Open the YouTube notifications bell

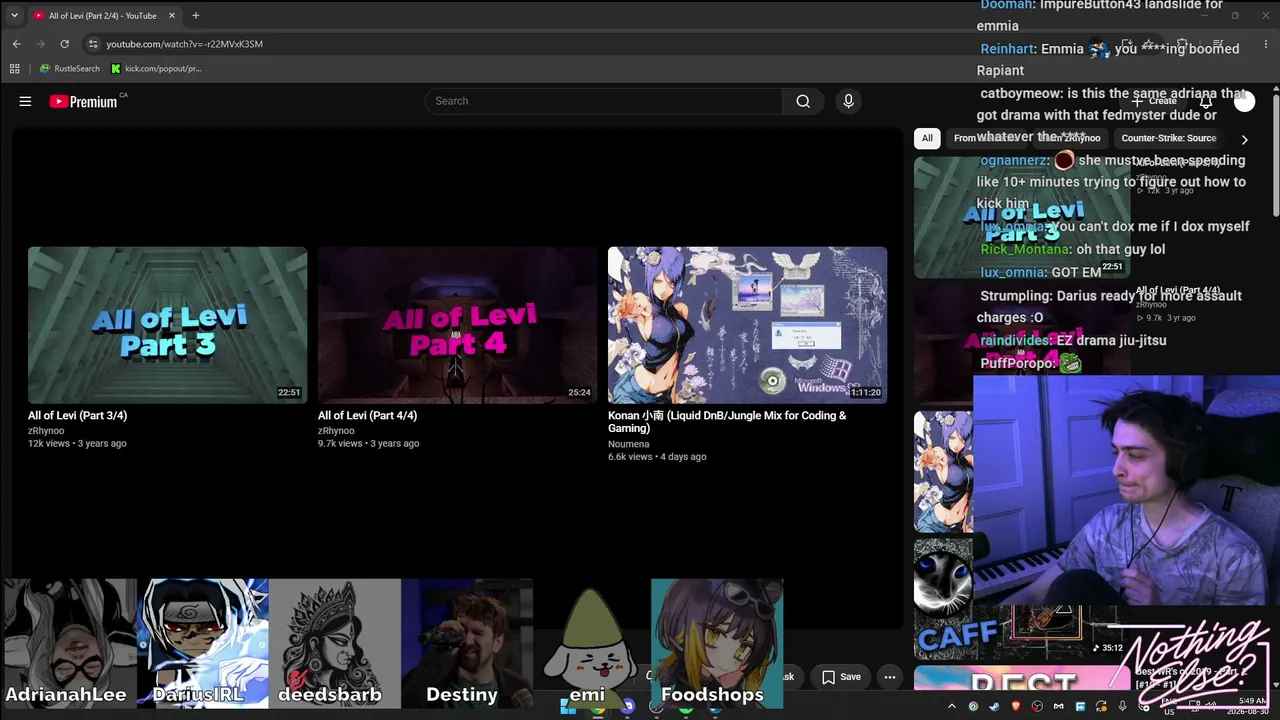click(1206, 101)
